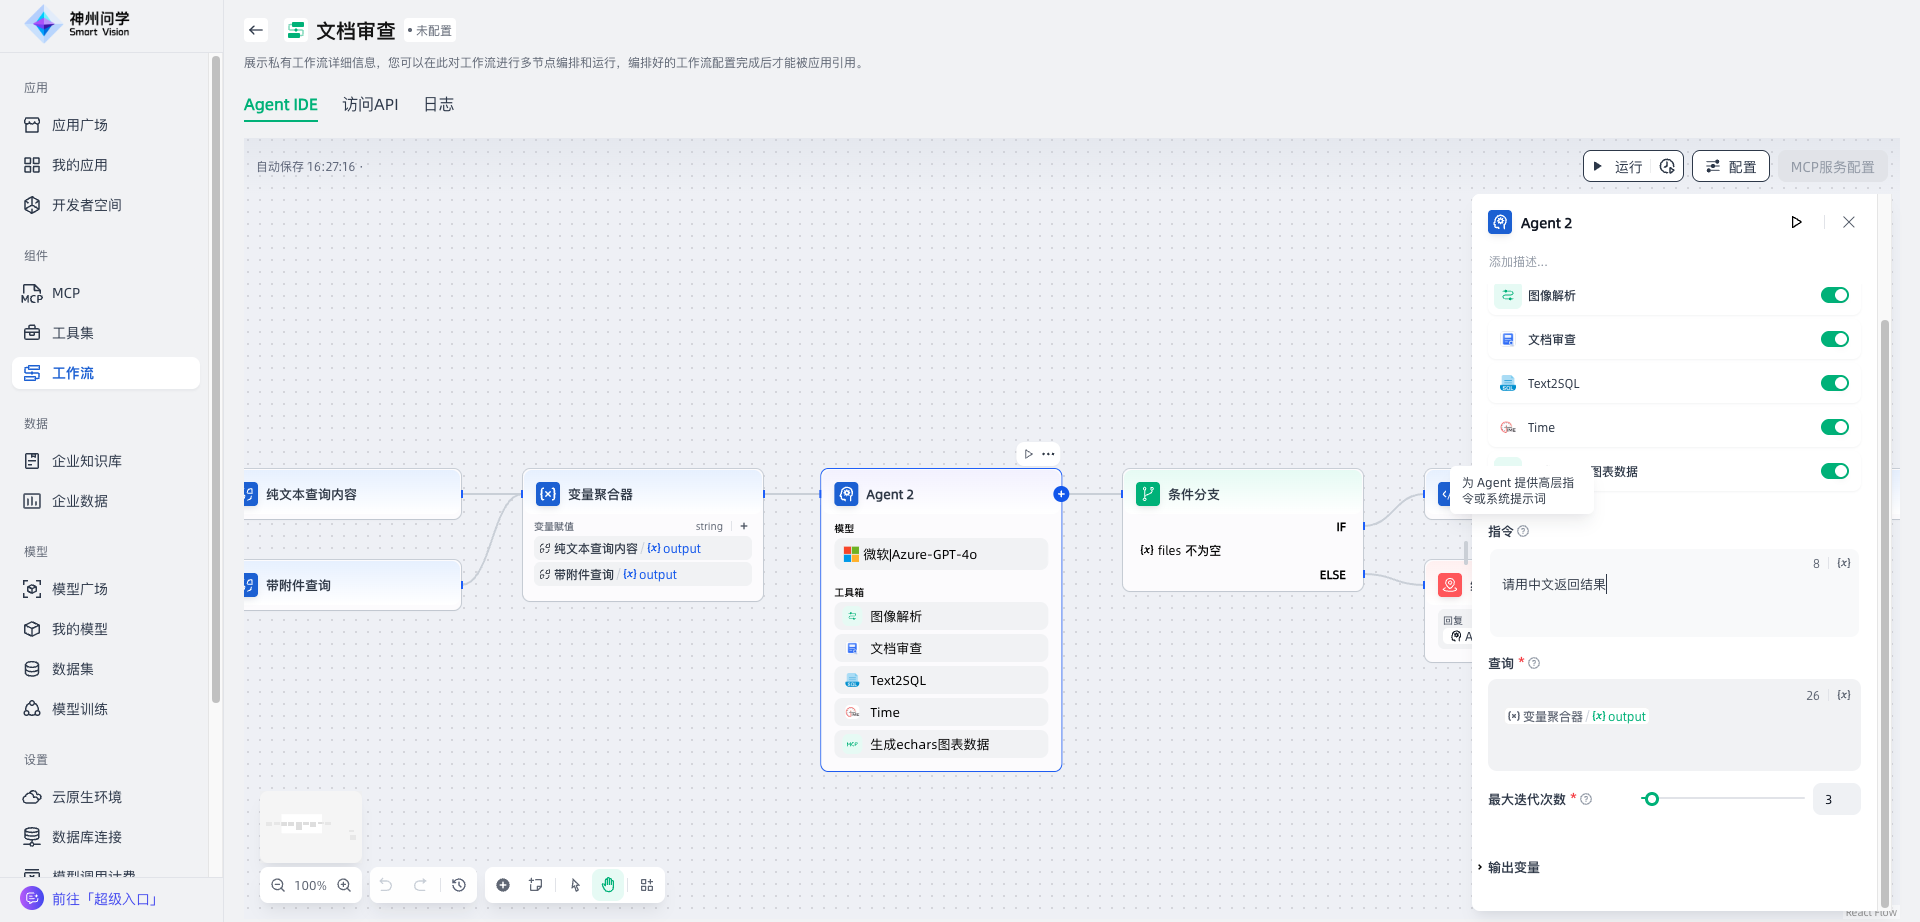Run Agent 2 with panel play icon
1920x922 pixels.
tap(1796, 222)
